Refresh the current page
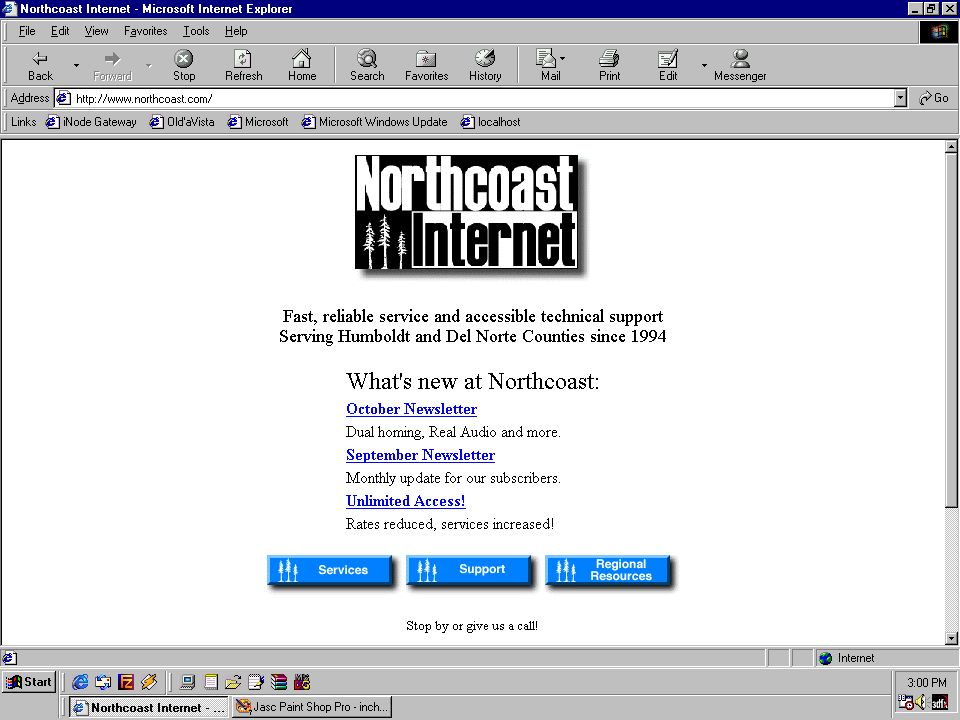 pyautogui.click(x=243, y=66)
